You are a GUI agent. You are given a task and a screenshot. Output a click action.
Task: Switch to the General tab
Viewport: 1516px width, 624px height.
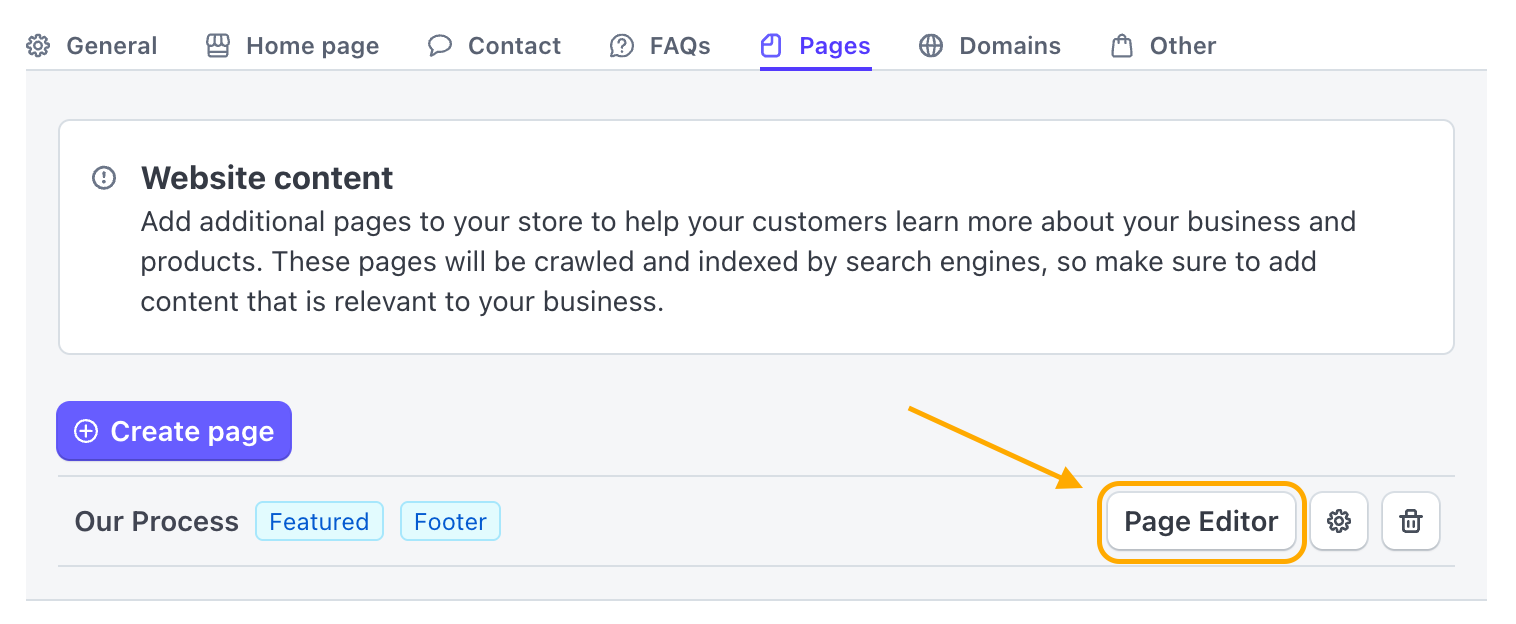click(x=111, y=45)
